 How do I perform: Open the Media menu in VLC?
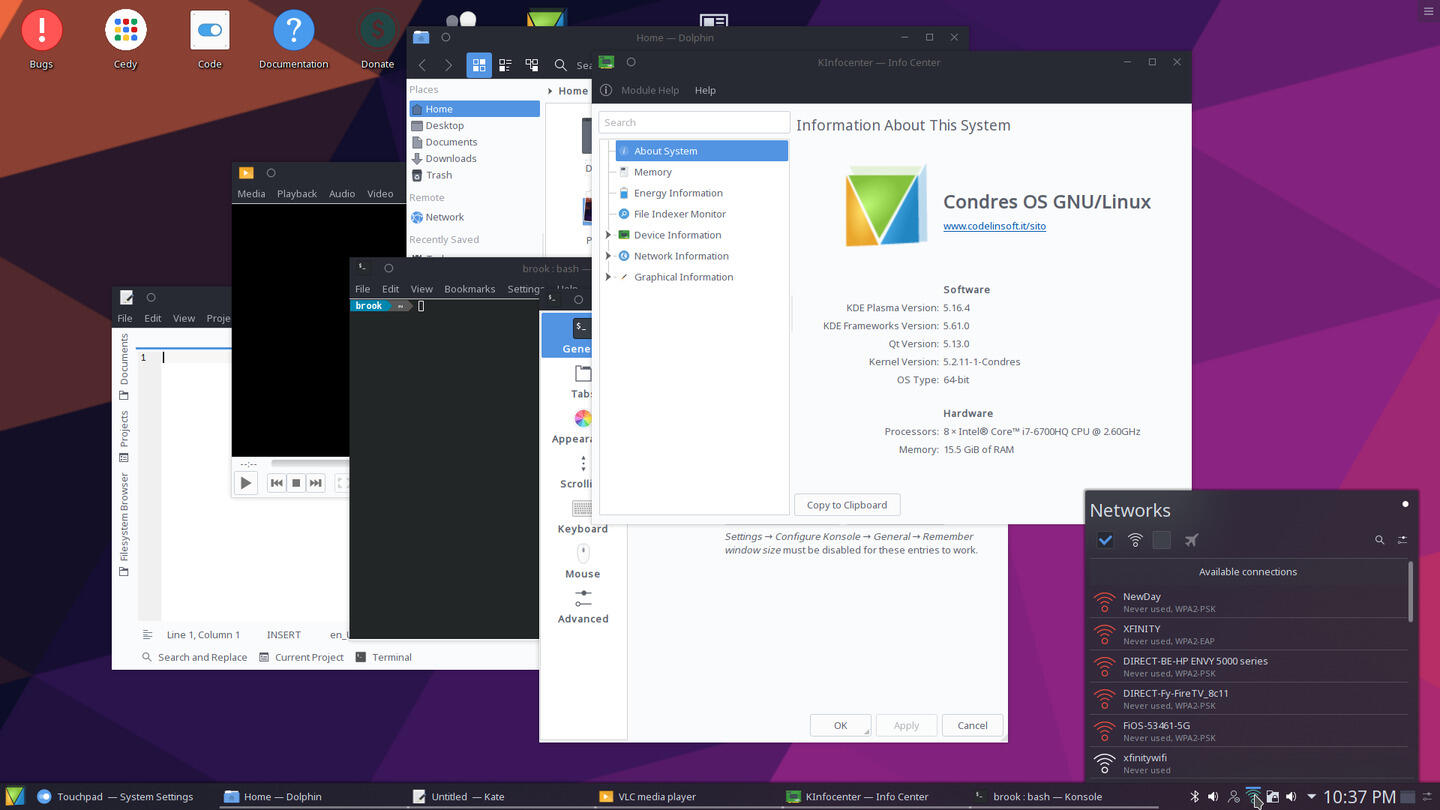click(x=251, y=194)
